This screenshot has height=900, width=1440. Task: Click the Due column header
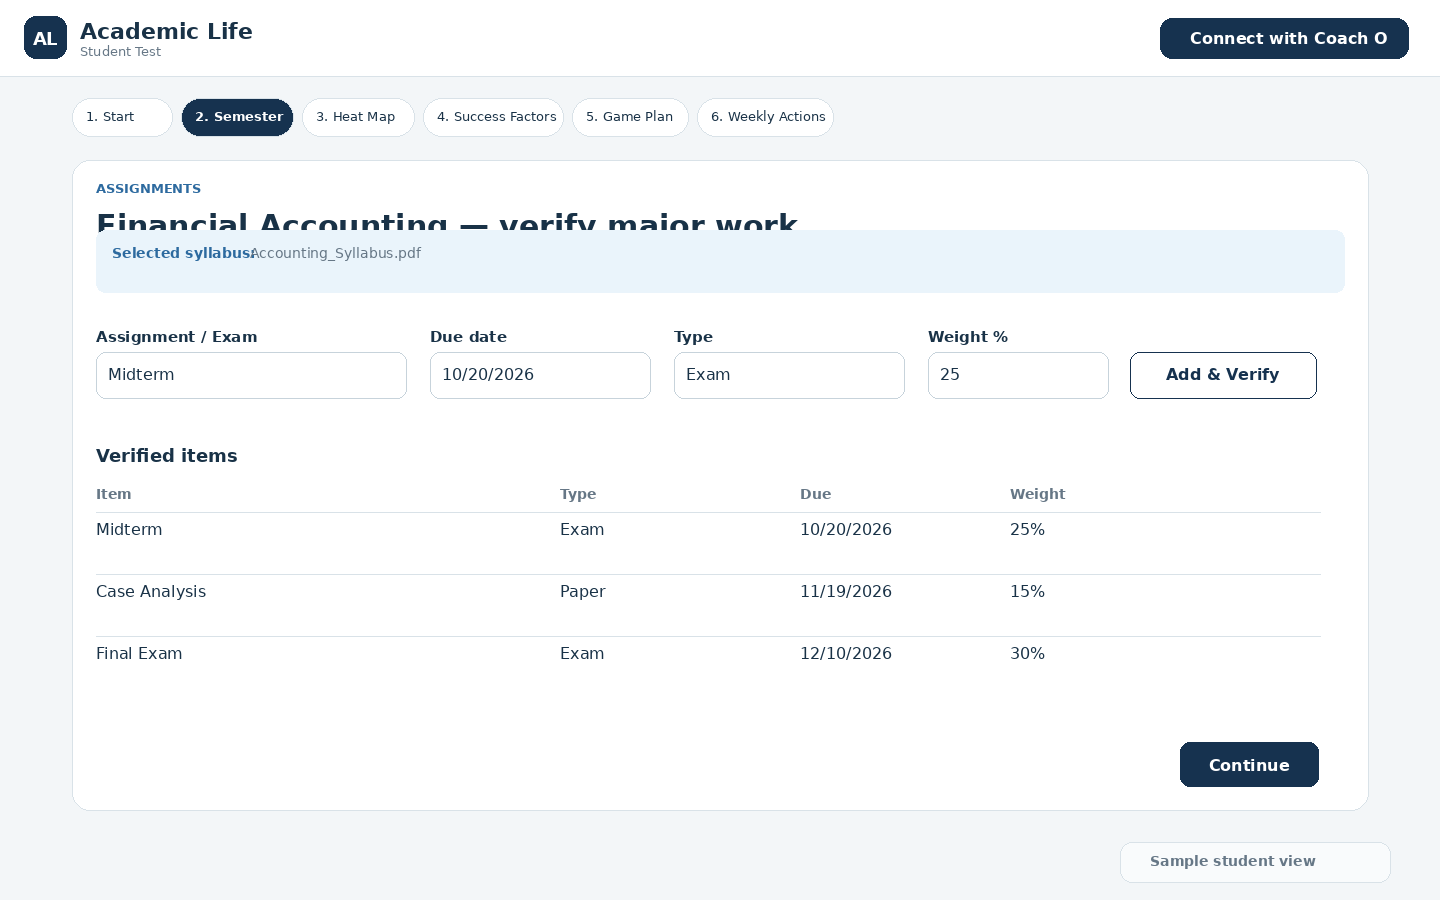point(816,494)
